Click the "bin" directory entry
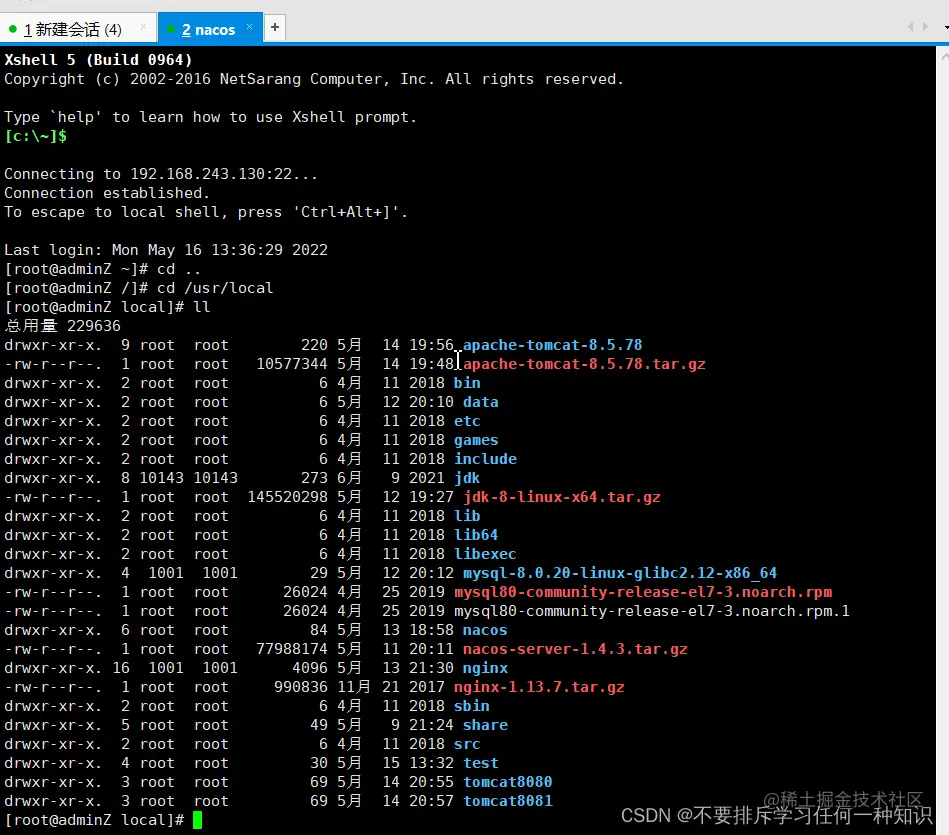Screen dimensions: 949x835 467,383
